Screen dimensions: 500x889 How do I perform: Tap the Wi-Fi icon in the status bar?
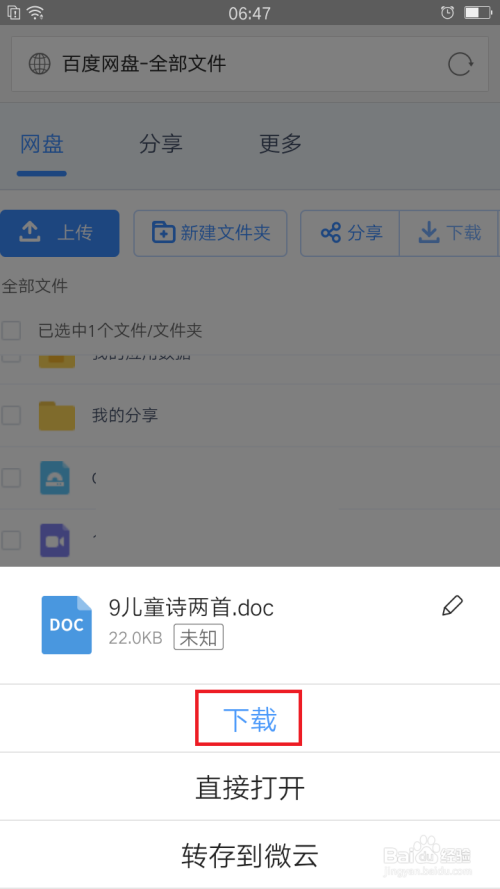coord(36,12)
